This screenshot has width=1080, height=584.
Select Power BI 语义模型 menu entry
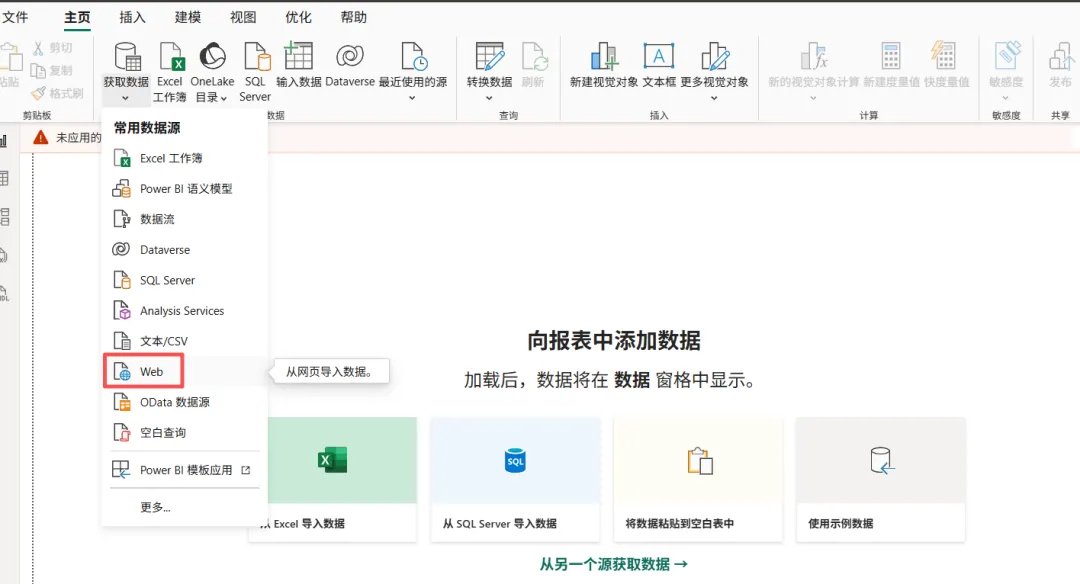click(185, 189)
